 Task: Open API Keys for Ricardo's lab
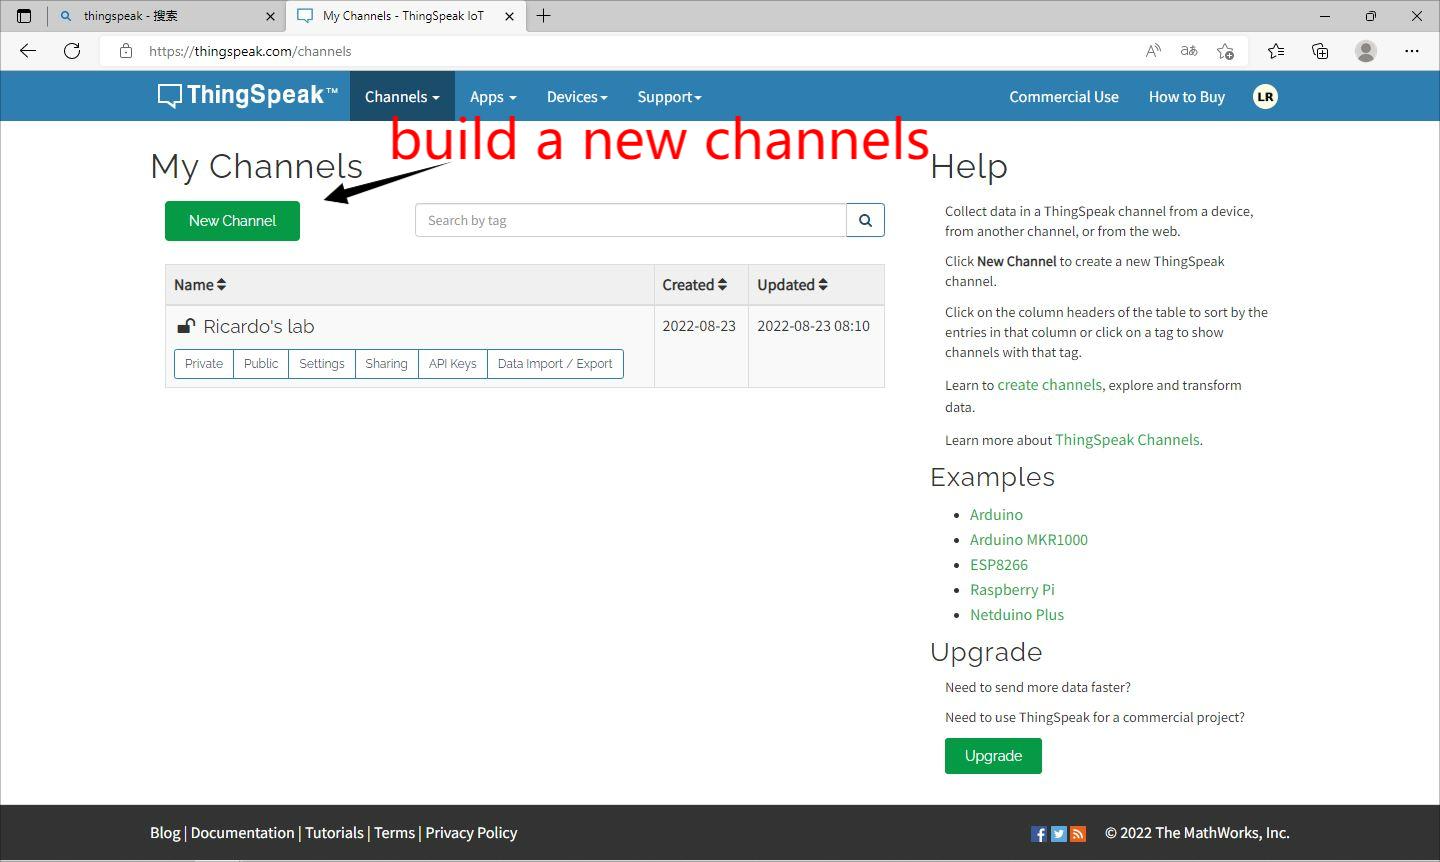pyautogui.click(x=452, y=364)
